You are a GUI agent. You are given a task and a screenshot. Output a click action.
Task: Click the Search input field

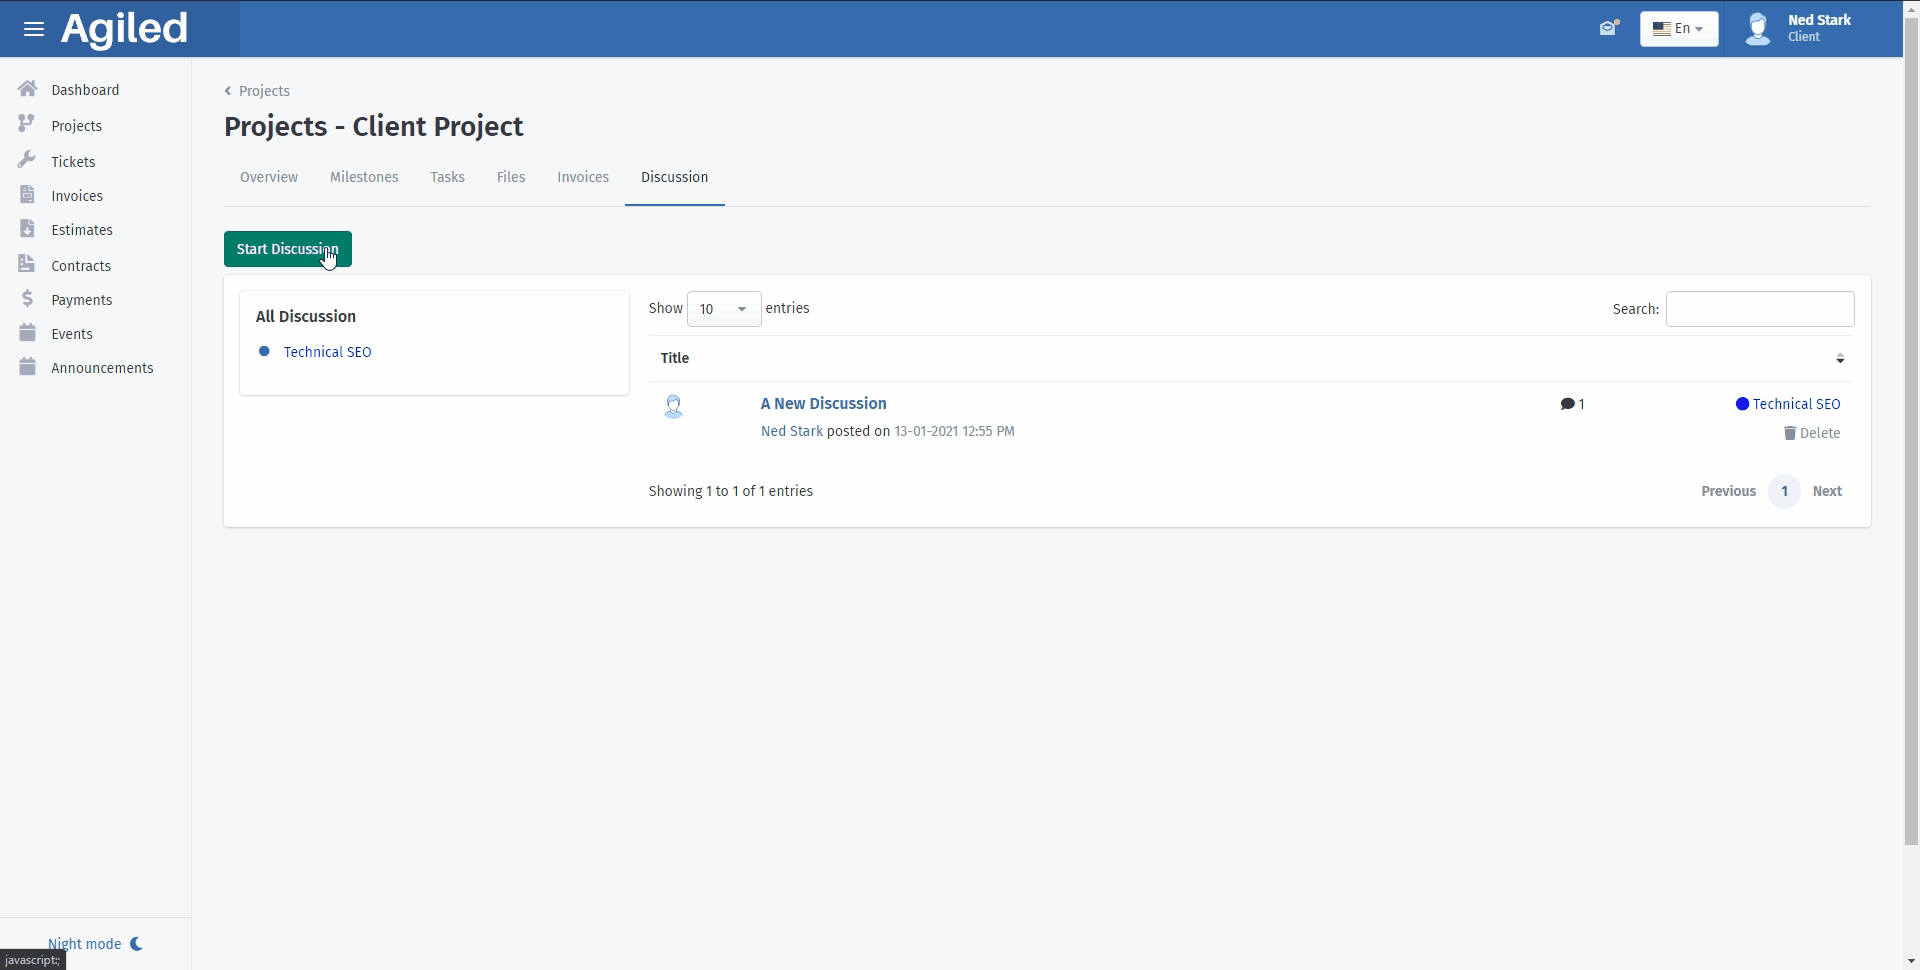(x=1759, y=309)
